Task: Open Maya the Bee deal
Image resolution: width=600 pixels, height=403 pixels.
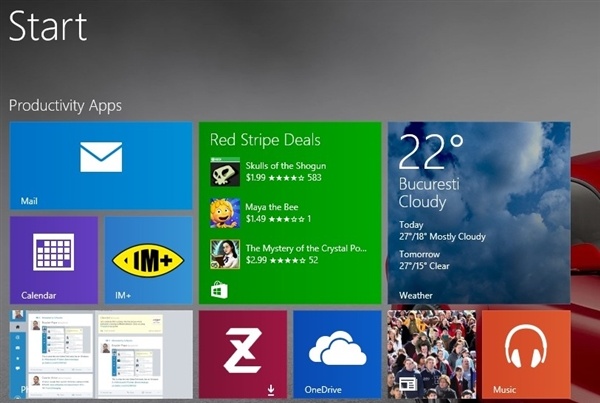Action: [x=261, y=213]
